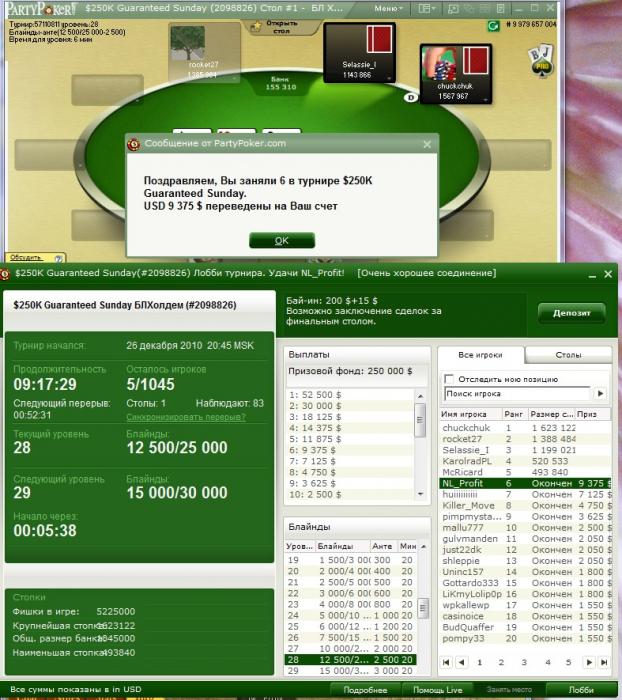622x700 pixels.
Task: Click the green refresh icon near the hand number
Action: pyautogui.click(x=493, y=26)
